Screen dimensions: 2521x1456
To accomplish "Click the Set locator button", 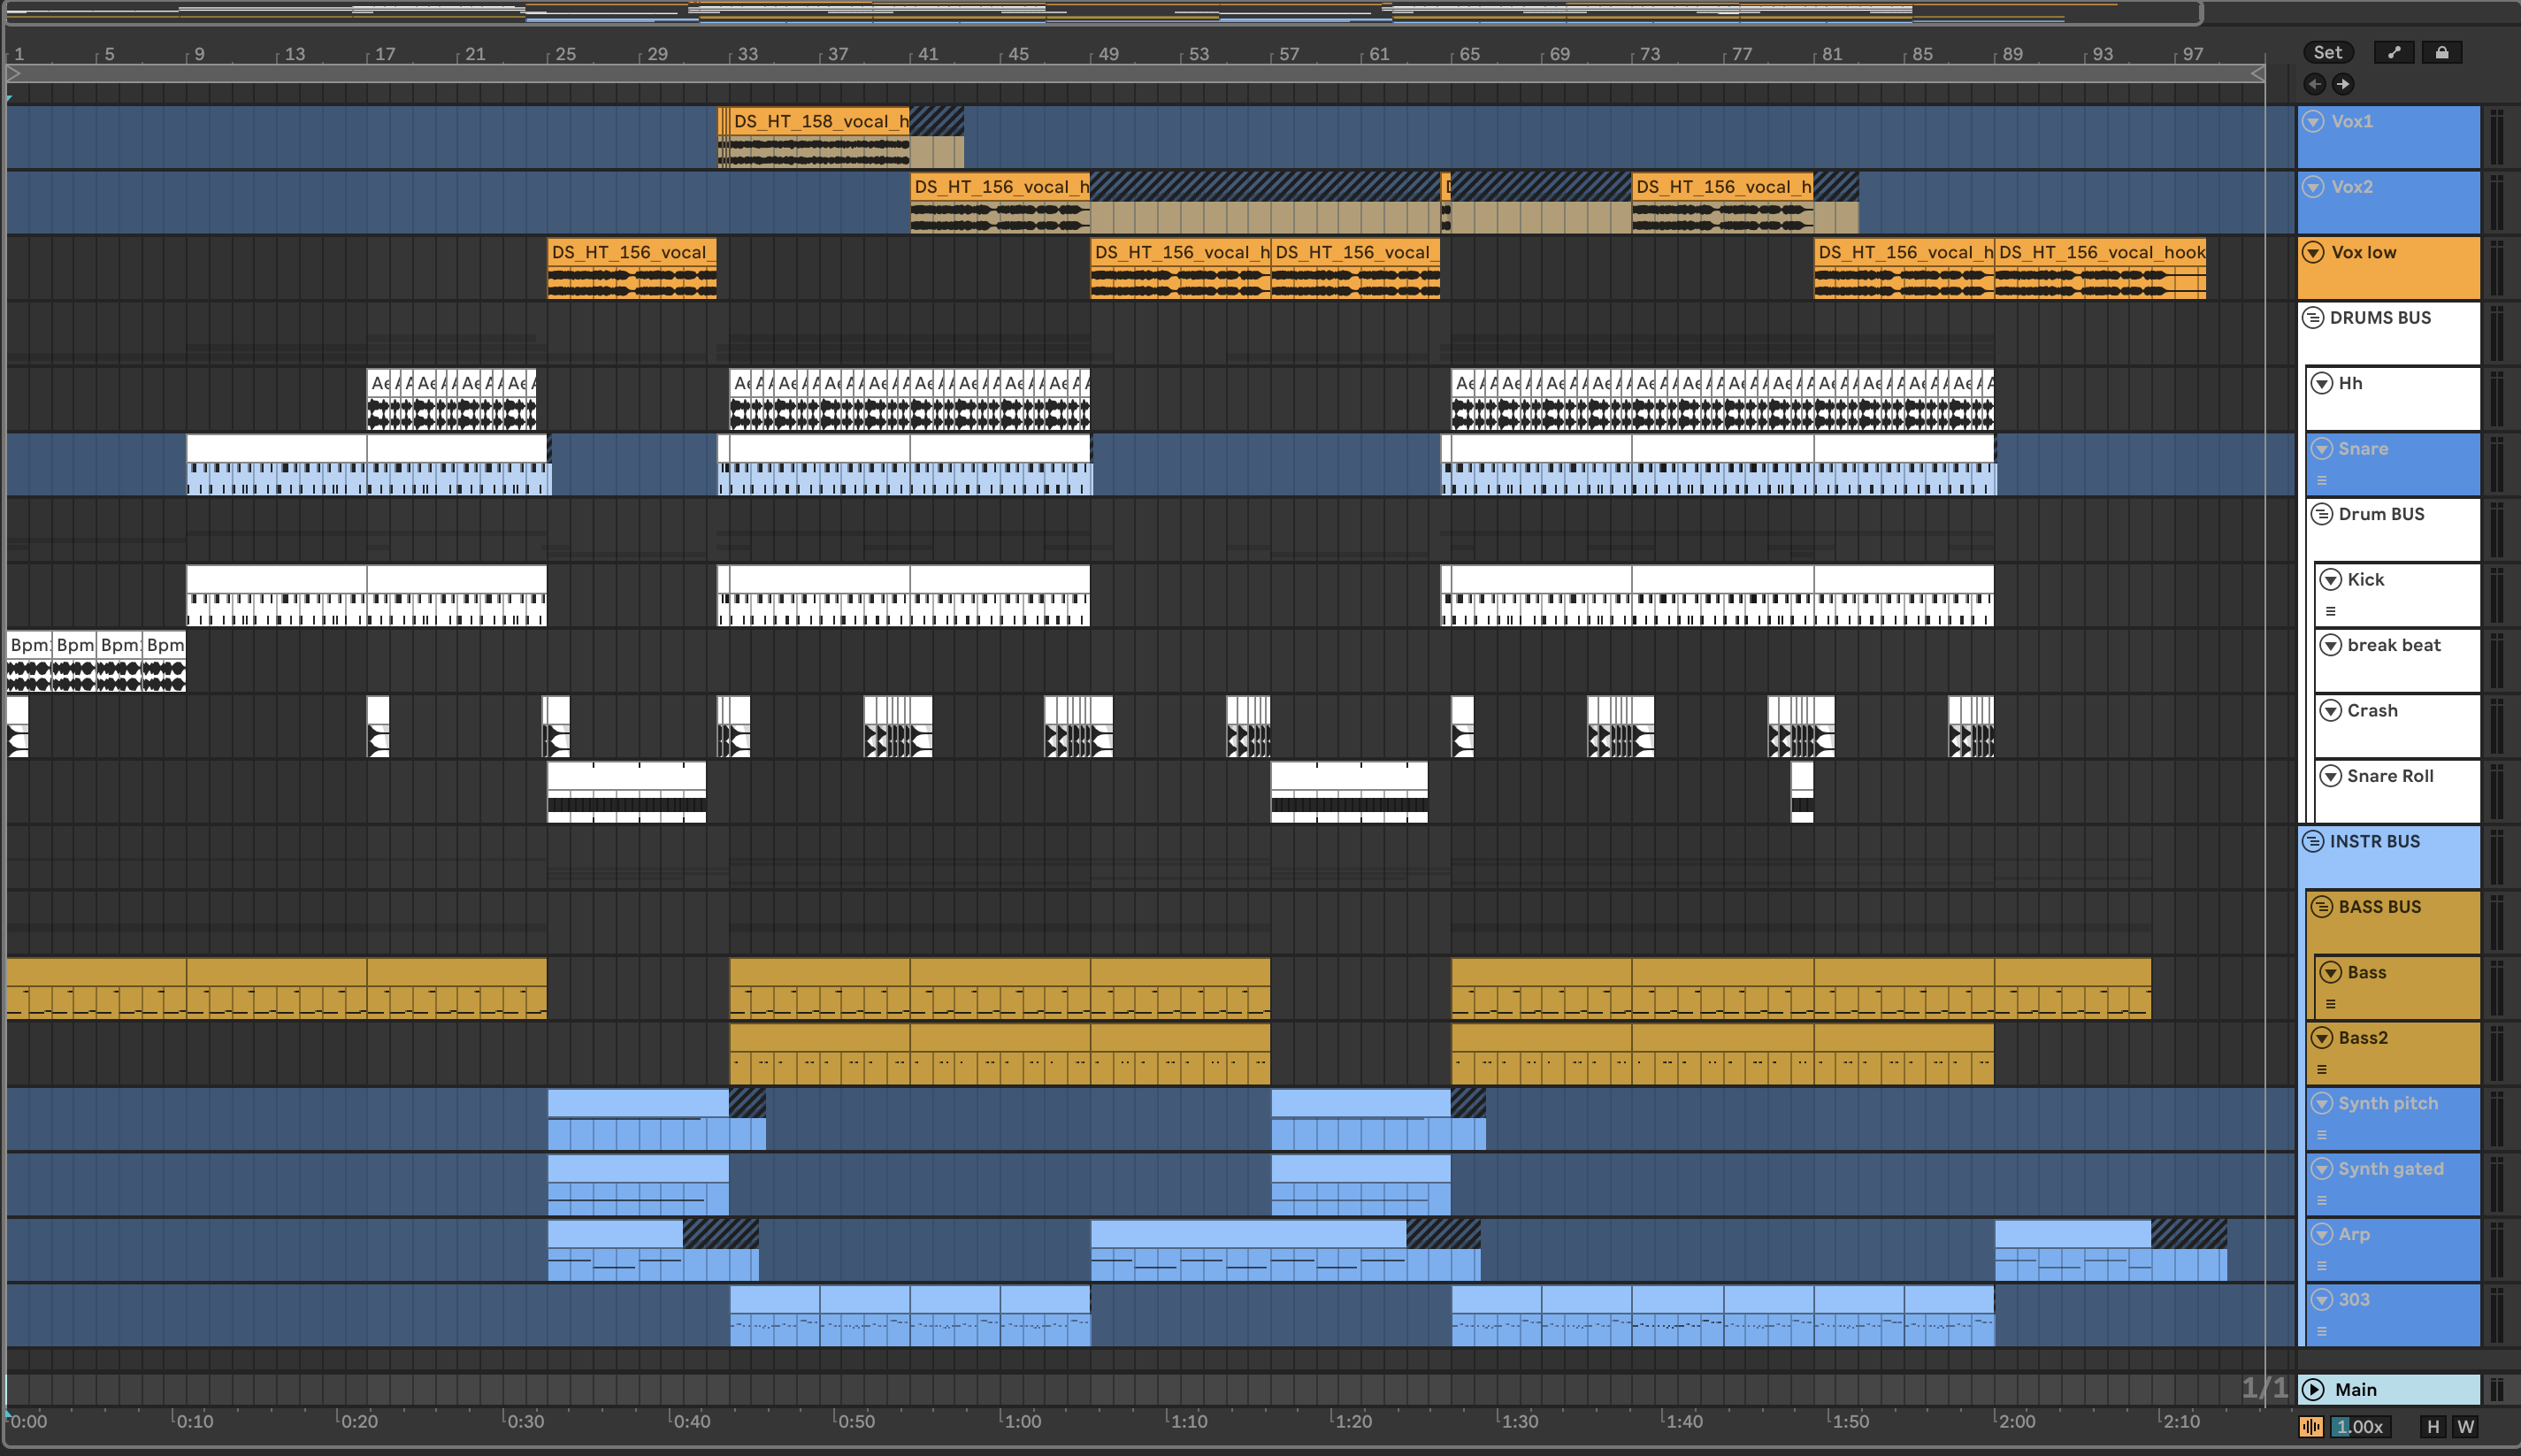I will coord(2327,52).
